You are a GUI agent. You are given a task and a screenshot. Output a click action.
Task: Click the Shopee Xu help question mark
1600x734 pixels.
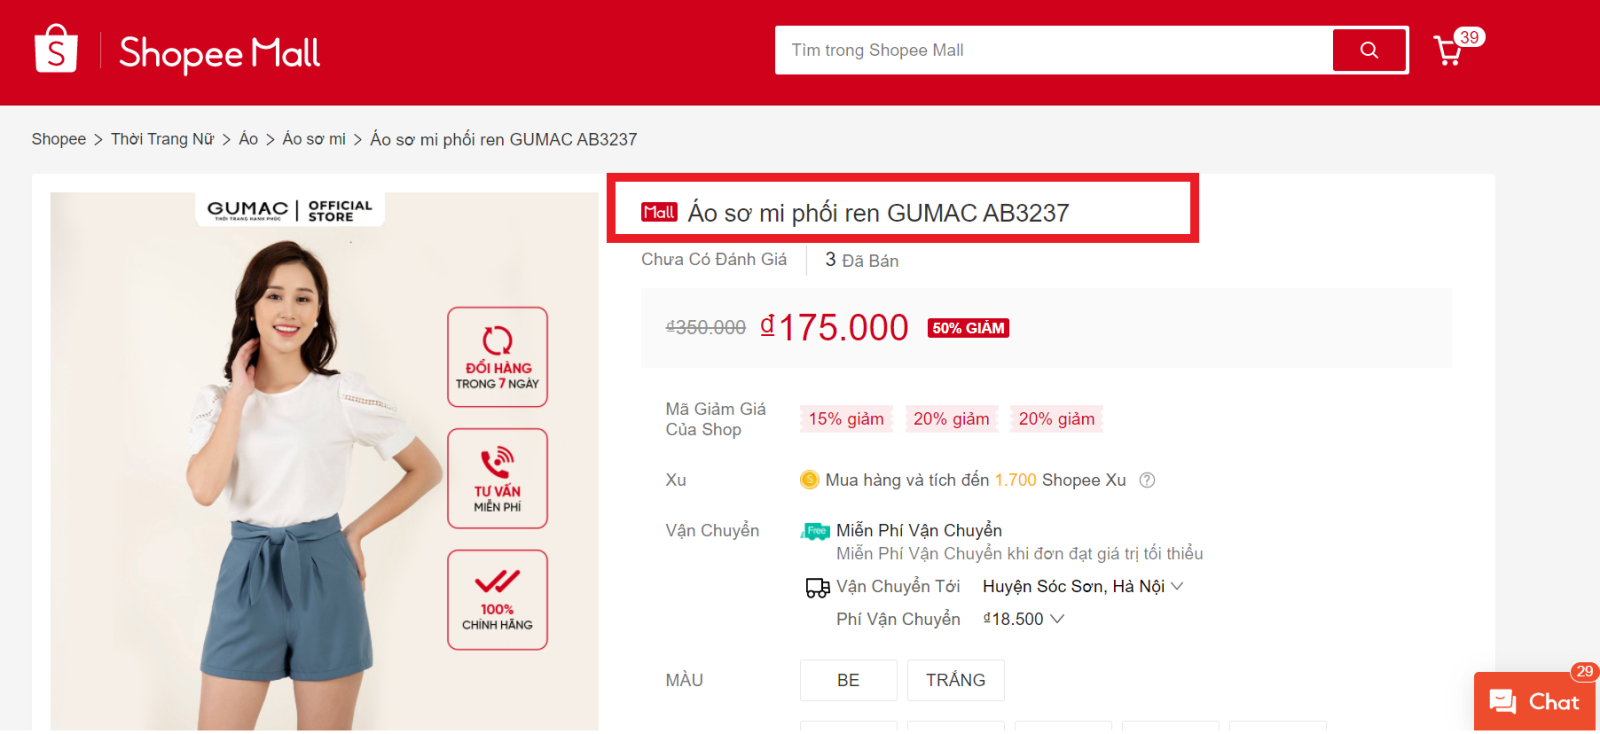point(1147,480)
